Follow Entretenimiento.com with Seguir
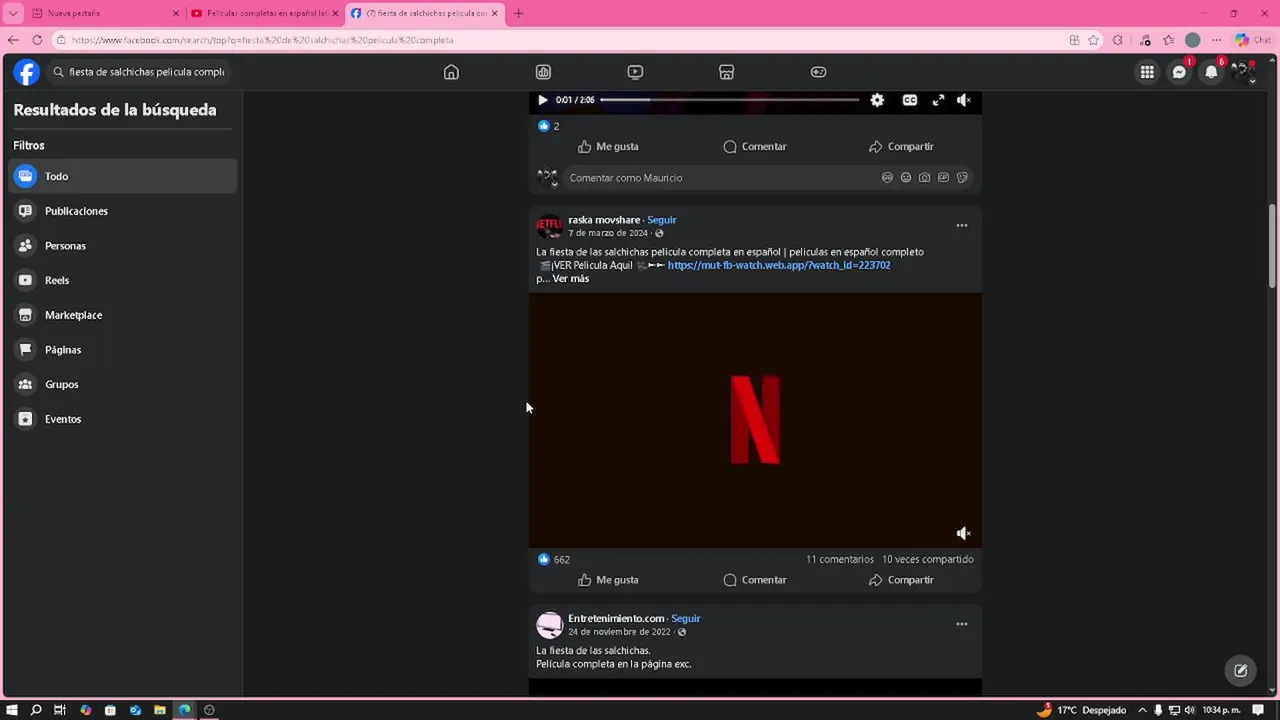The width and height of the screenshot is (1280, 720). pos(685,619)
